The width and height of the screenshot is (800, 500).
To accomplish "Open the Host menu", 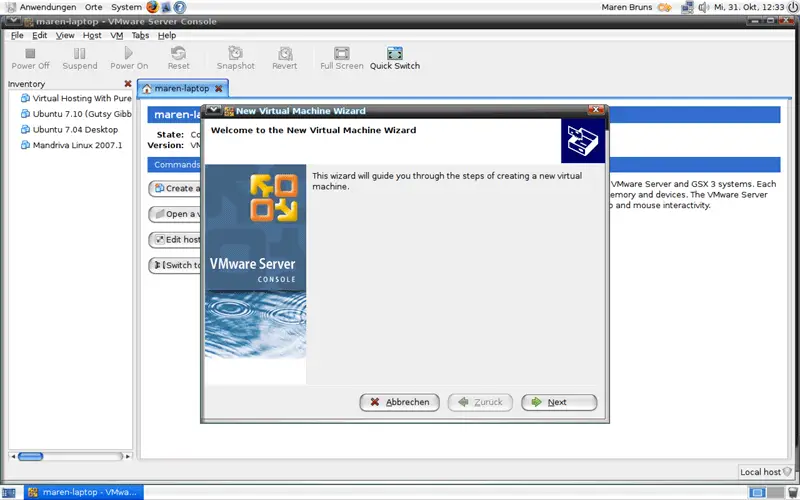I will tap(92, 35).
